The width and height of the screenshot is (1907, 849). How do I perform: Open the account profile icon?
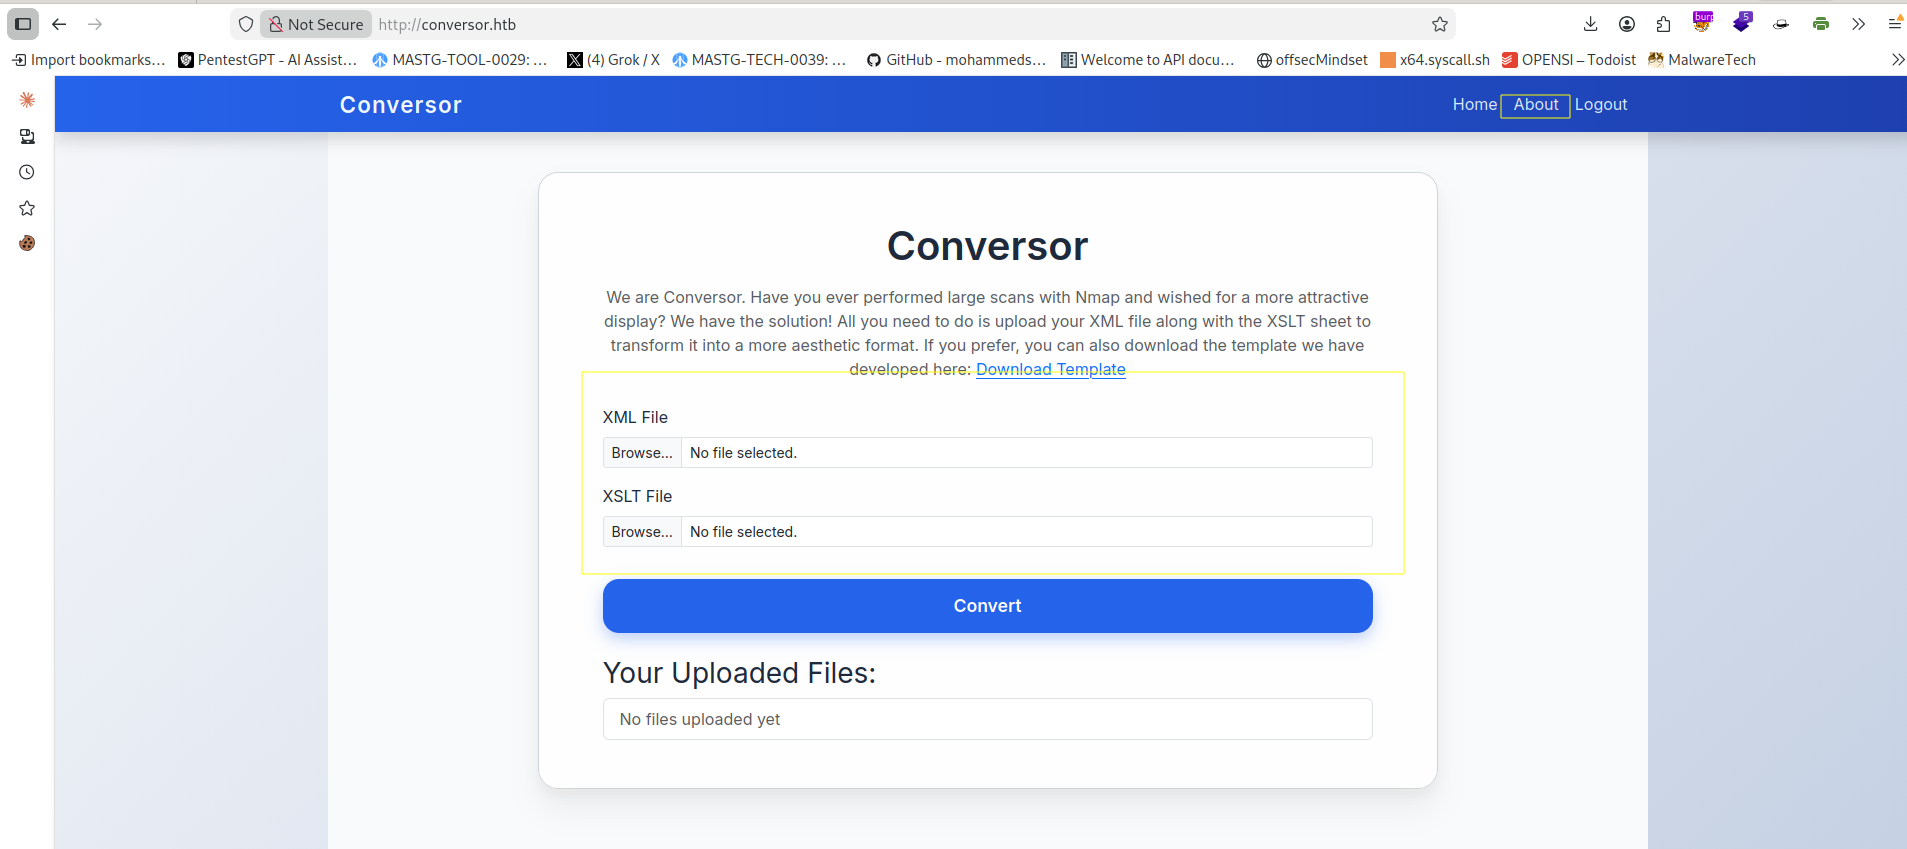pos(1627,24)
